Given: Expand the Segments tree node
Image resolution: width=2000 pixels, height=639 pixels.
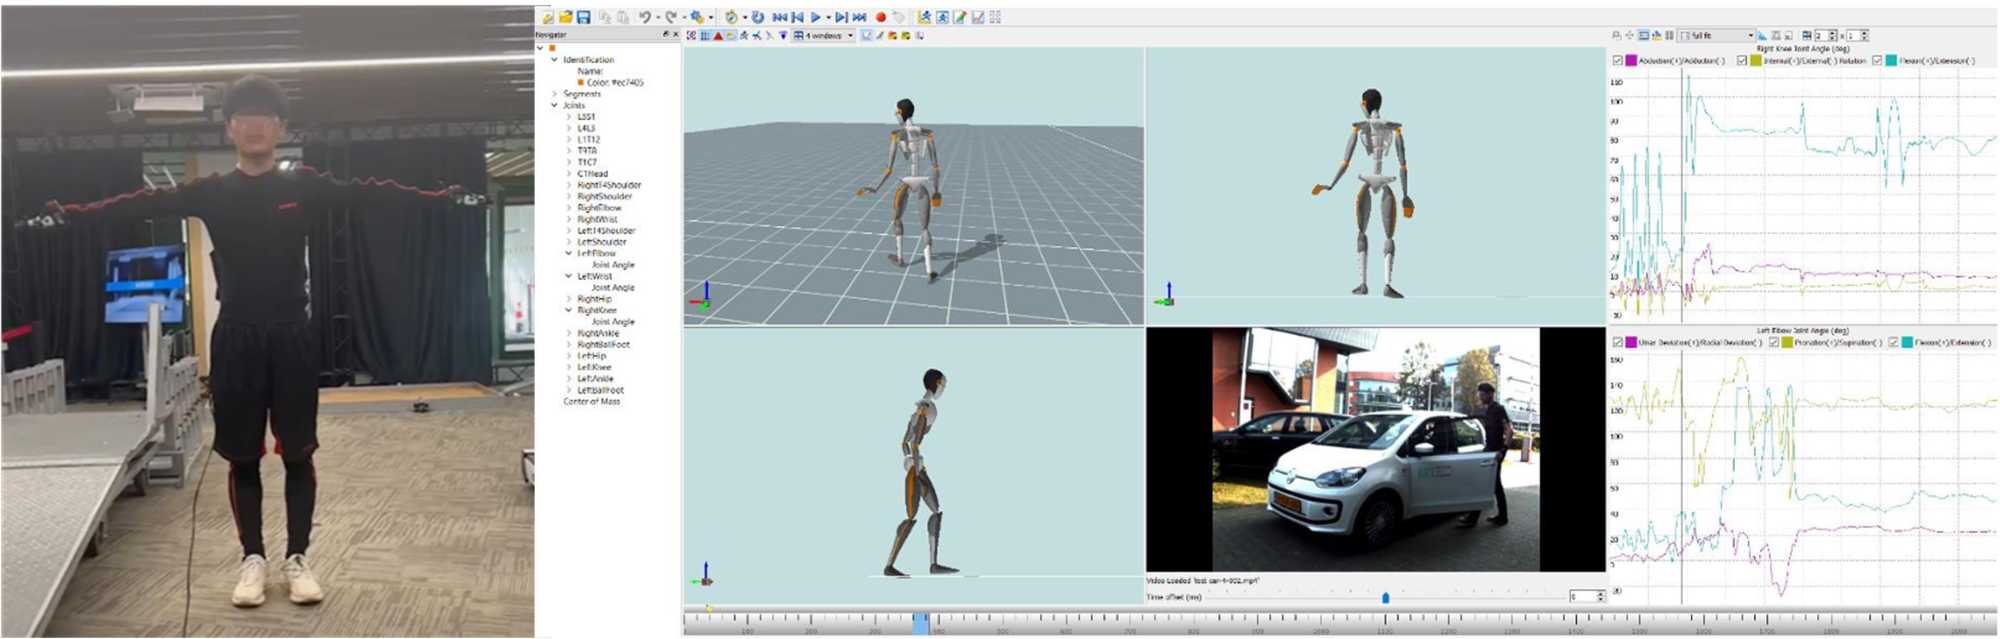Looking at the screenshot, I should 555,94.
